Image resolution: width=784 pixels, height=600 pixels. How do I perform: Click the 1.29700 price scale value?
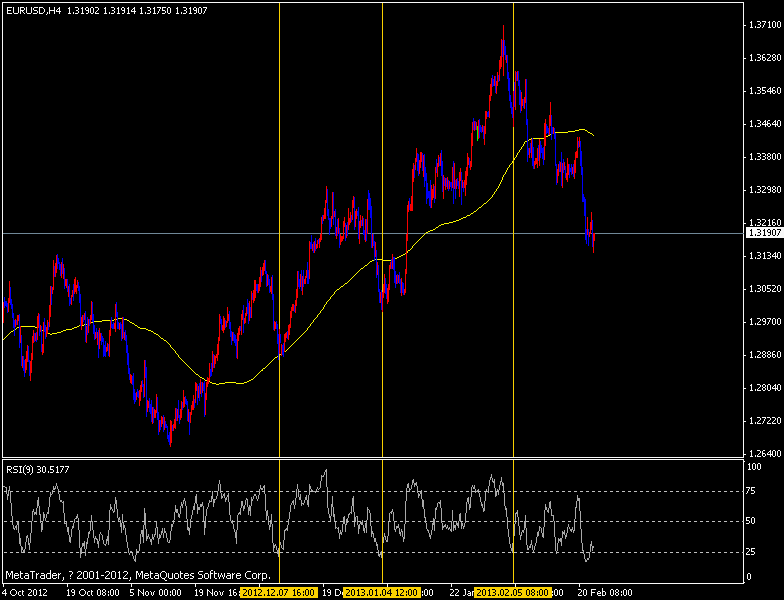pos(764,322)
